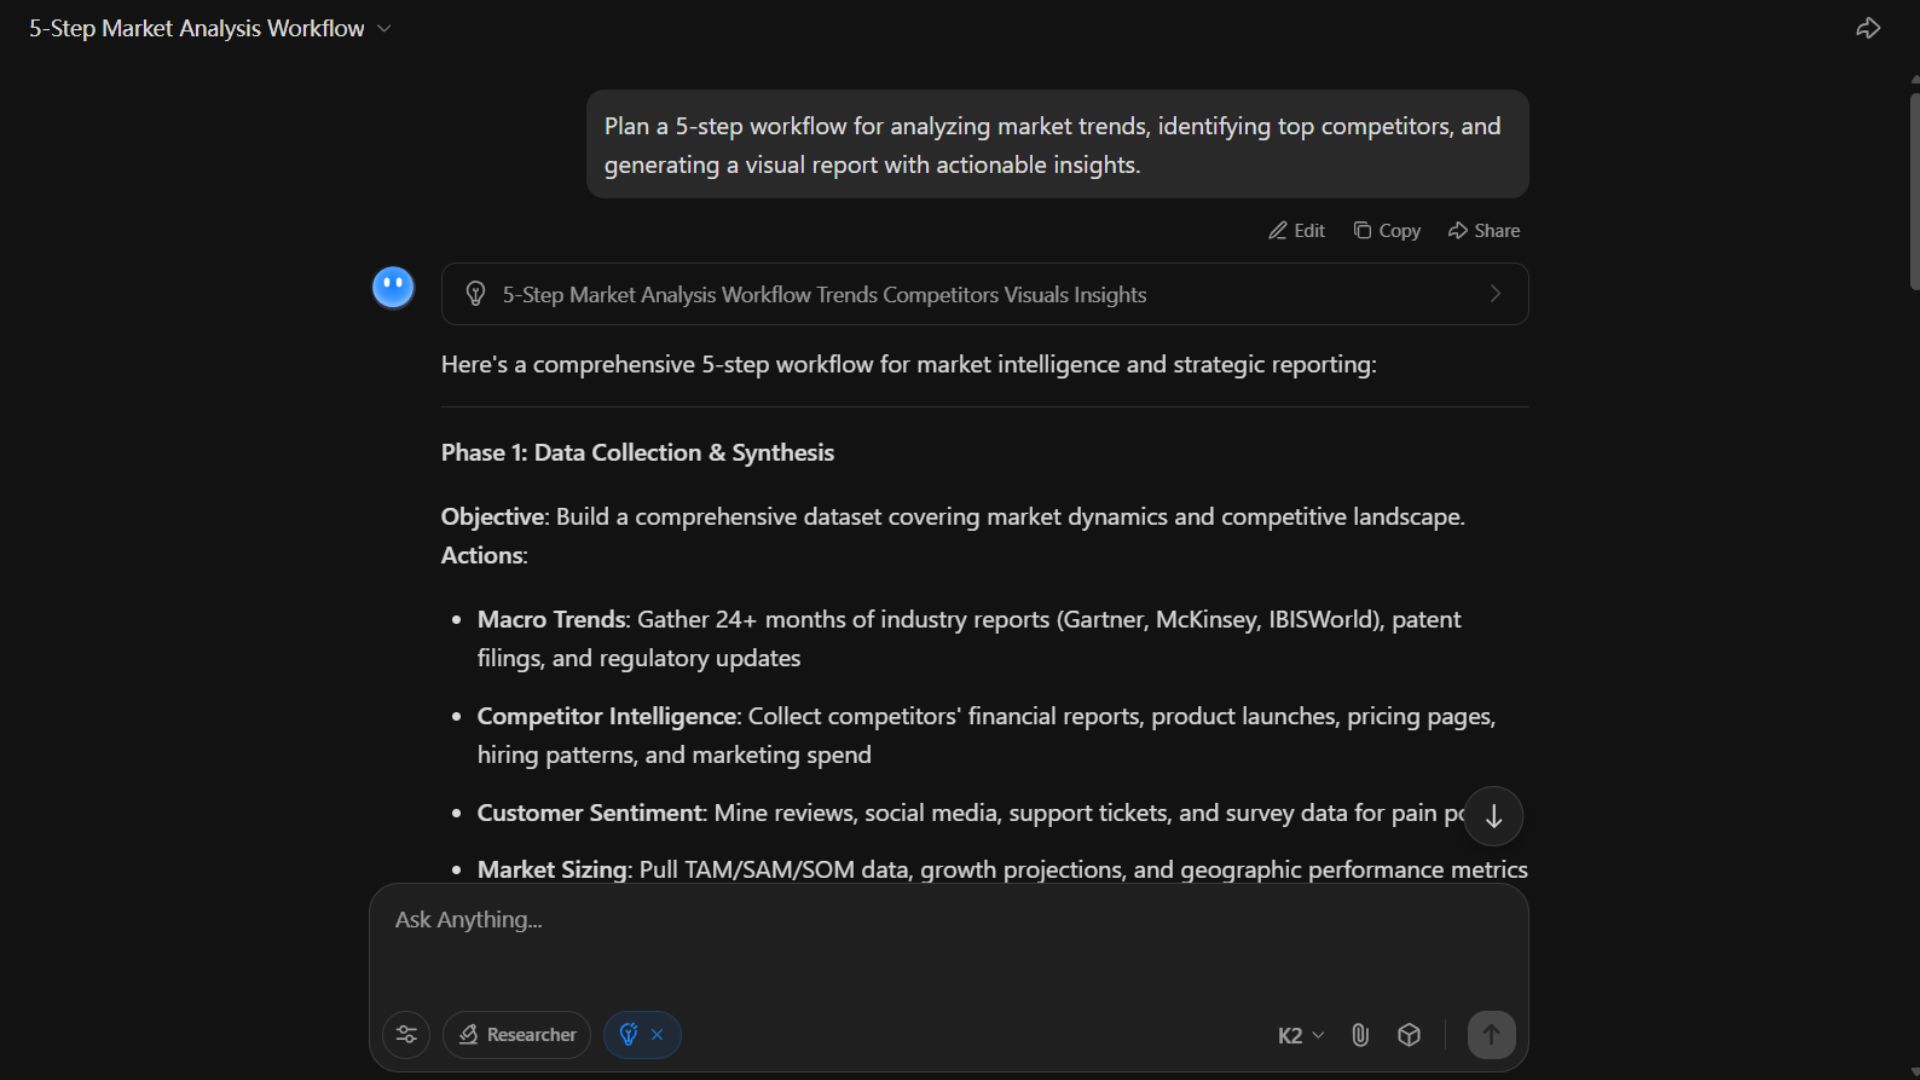Open the conversation title dropdown chevron
Screen dimensions: 1920x1080
tap(384, 29)
